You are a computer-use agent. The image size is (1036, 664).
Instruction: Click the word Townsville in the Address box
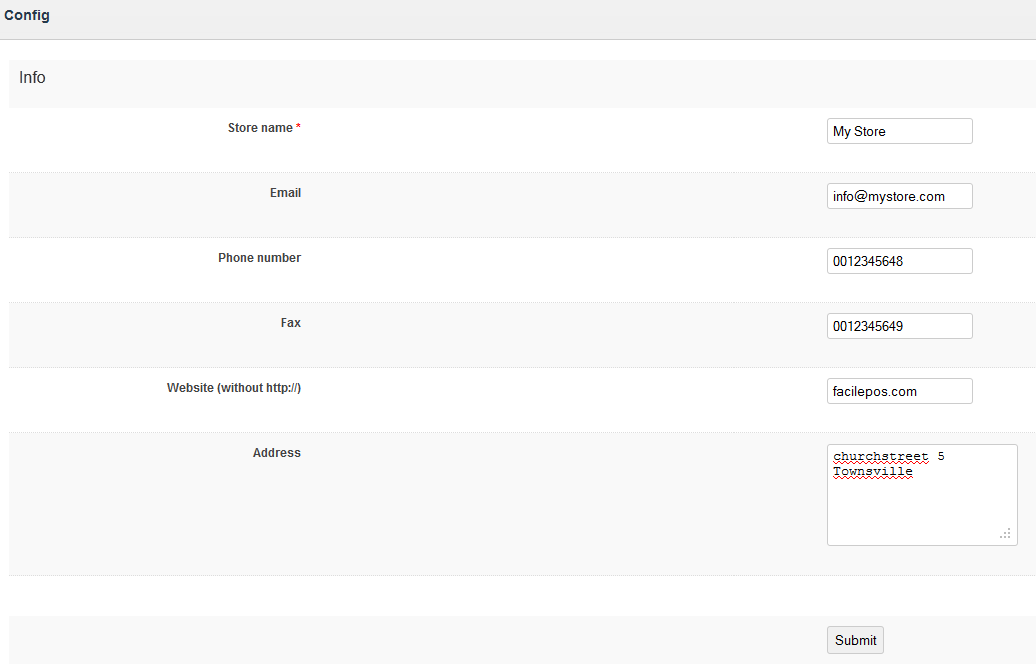872,471
